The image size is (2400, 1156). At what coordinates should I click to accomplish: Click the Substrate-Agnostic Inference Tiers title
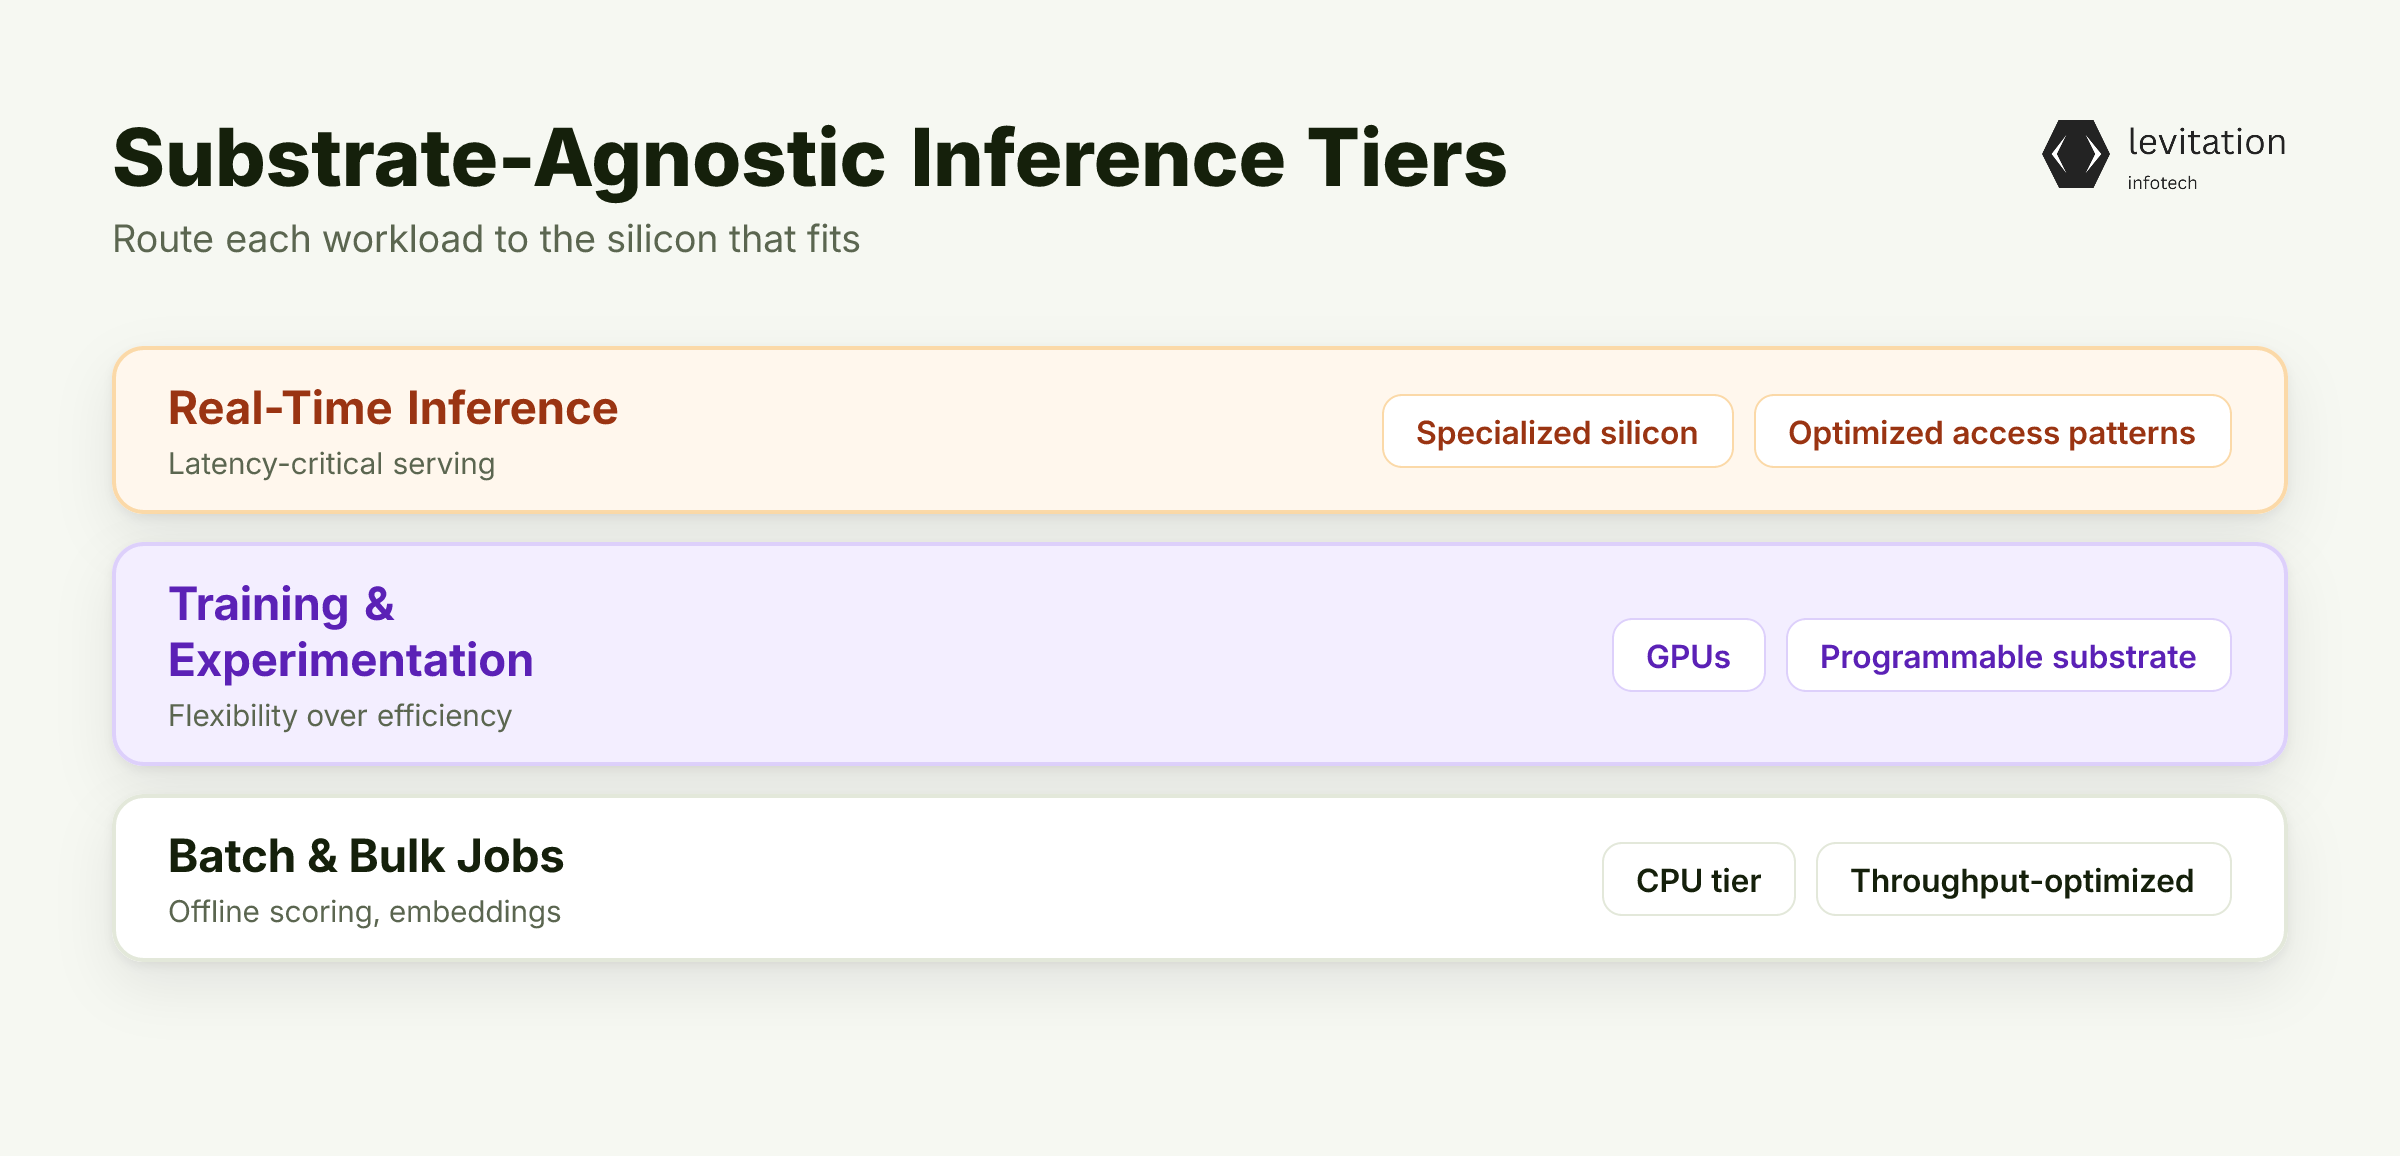click(x=810, y=158)
